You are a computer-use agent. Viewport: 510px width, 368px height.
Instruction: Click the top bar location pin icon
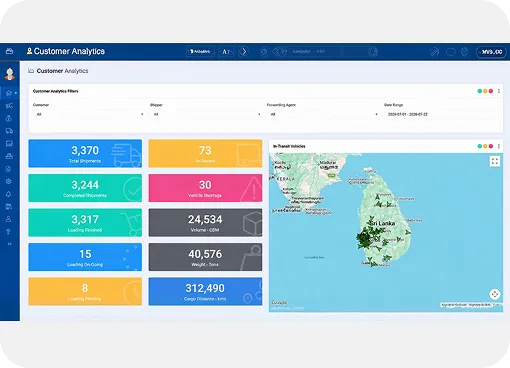(464, 52)
